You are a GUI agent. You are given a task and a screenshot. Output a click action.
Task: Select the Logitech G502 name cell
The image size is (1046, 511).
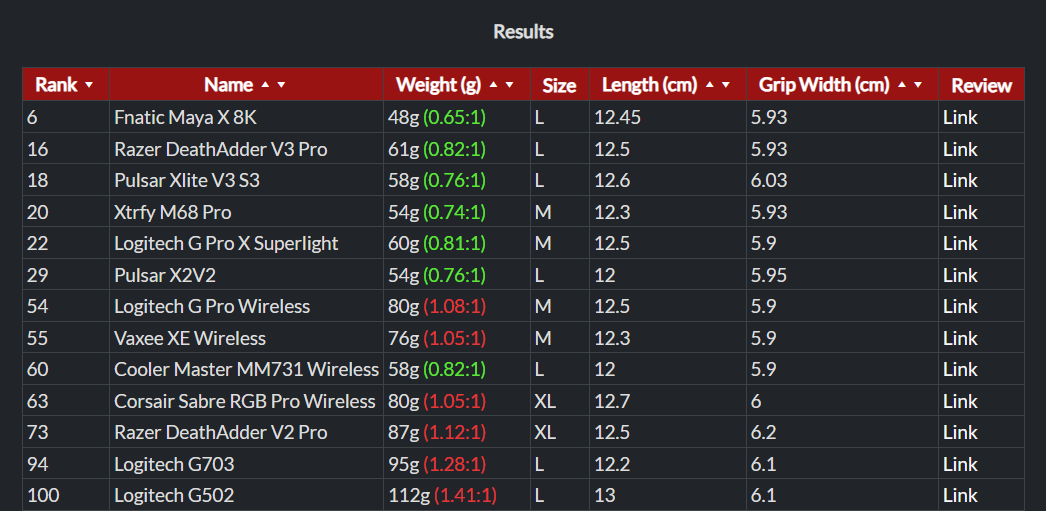coord(246,495)
